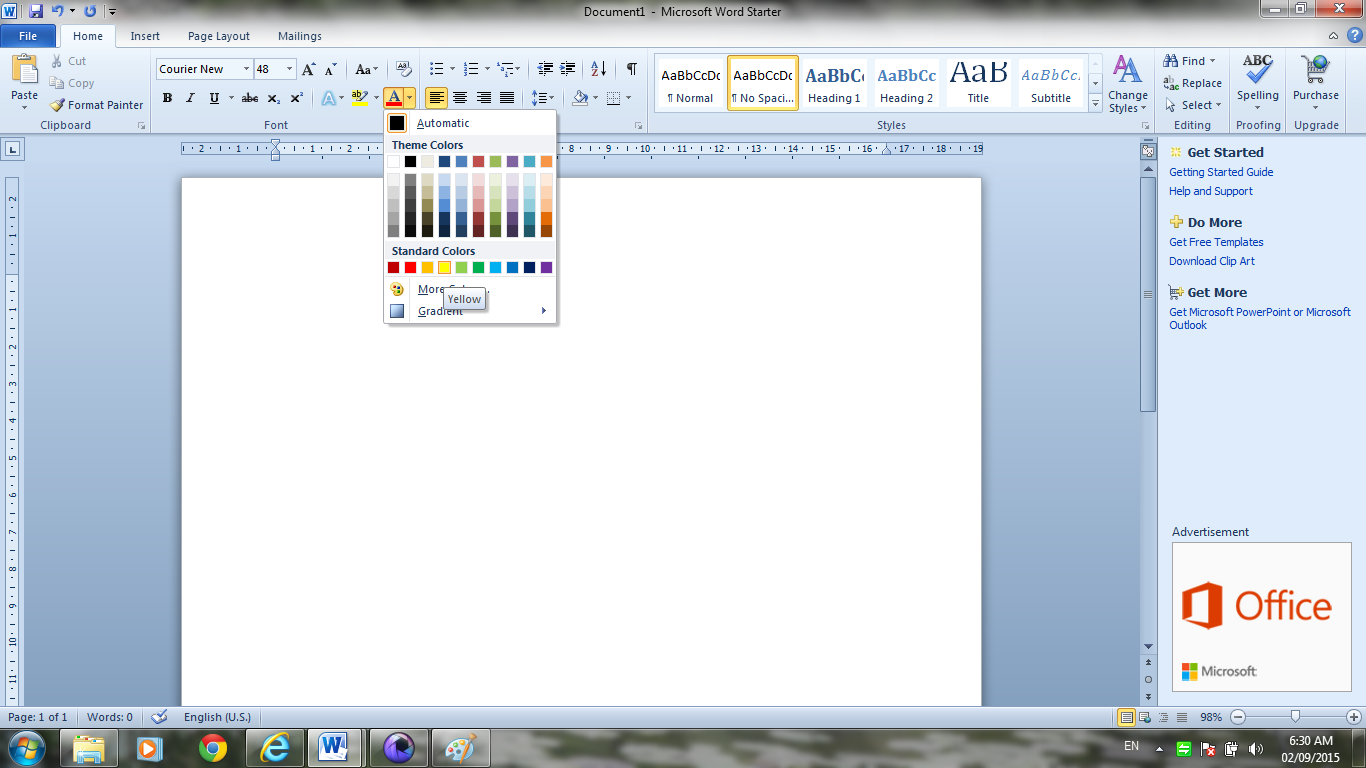The image size is (1366, 768).
Task: Click the Shading paint bucket icon
Action: (580, 98)
